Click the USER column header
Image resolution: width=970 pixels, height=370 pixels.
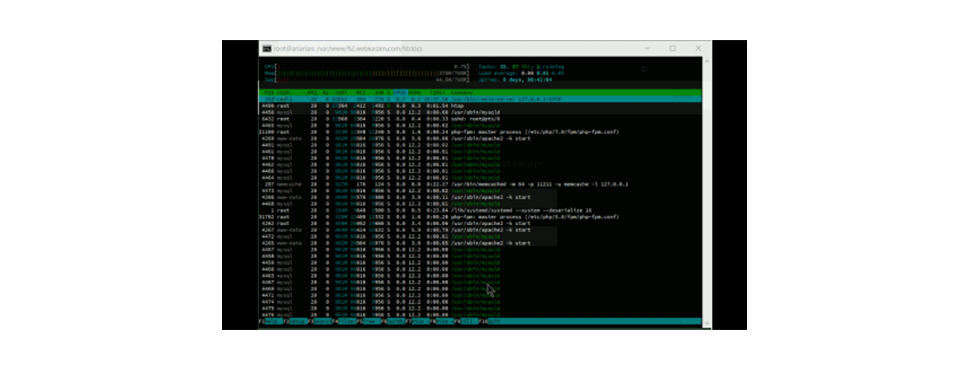click(283, 93)
